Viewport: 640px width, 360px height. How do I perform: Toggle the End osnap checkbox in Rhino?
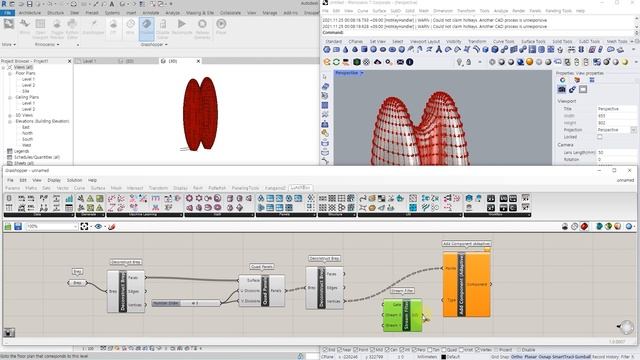click(x=325, y=350)
